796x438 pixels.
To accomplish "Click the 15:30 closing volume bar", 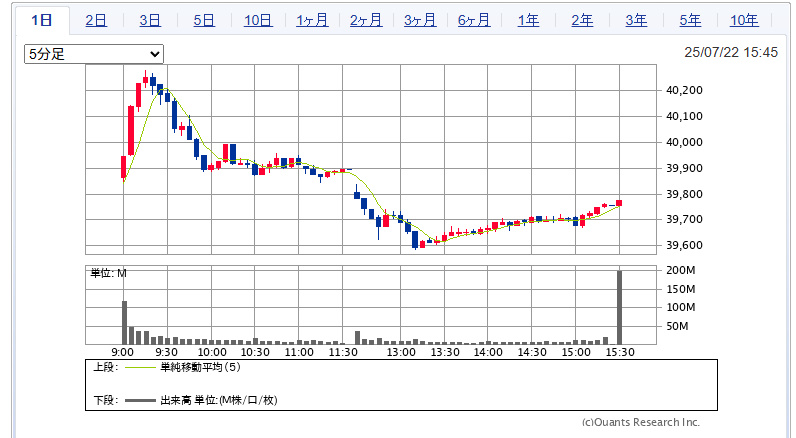I will coord(619,308).
